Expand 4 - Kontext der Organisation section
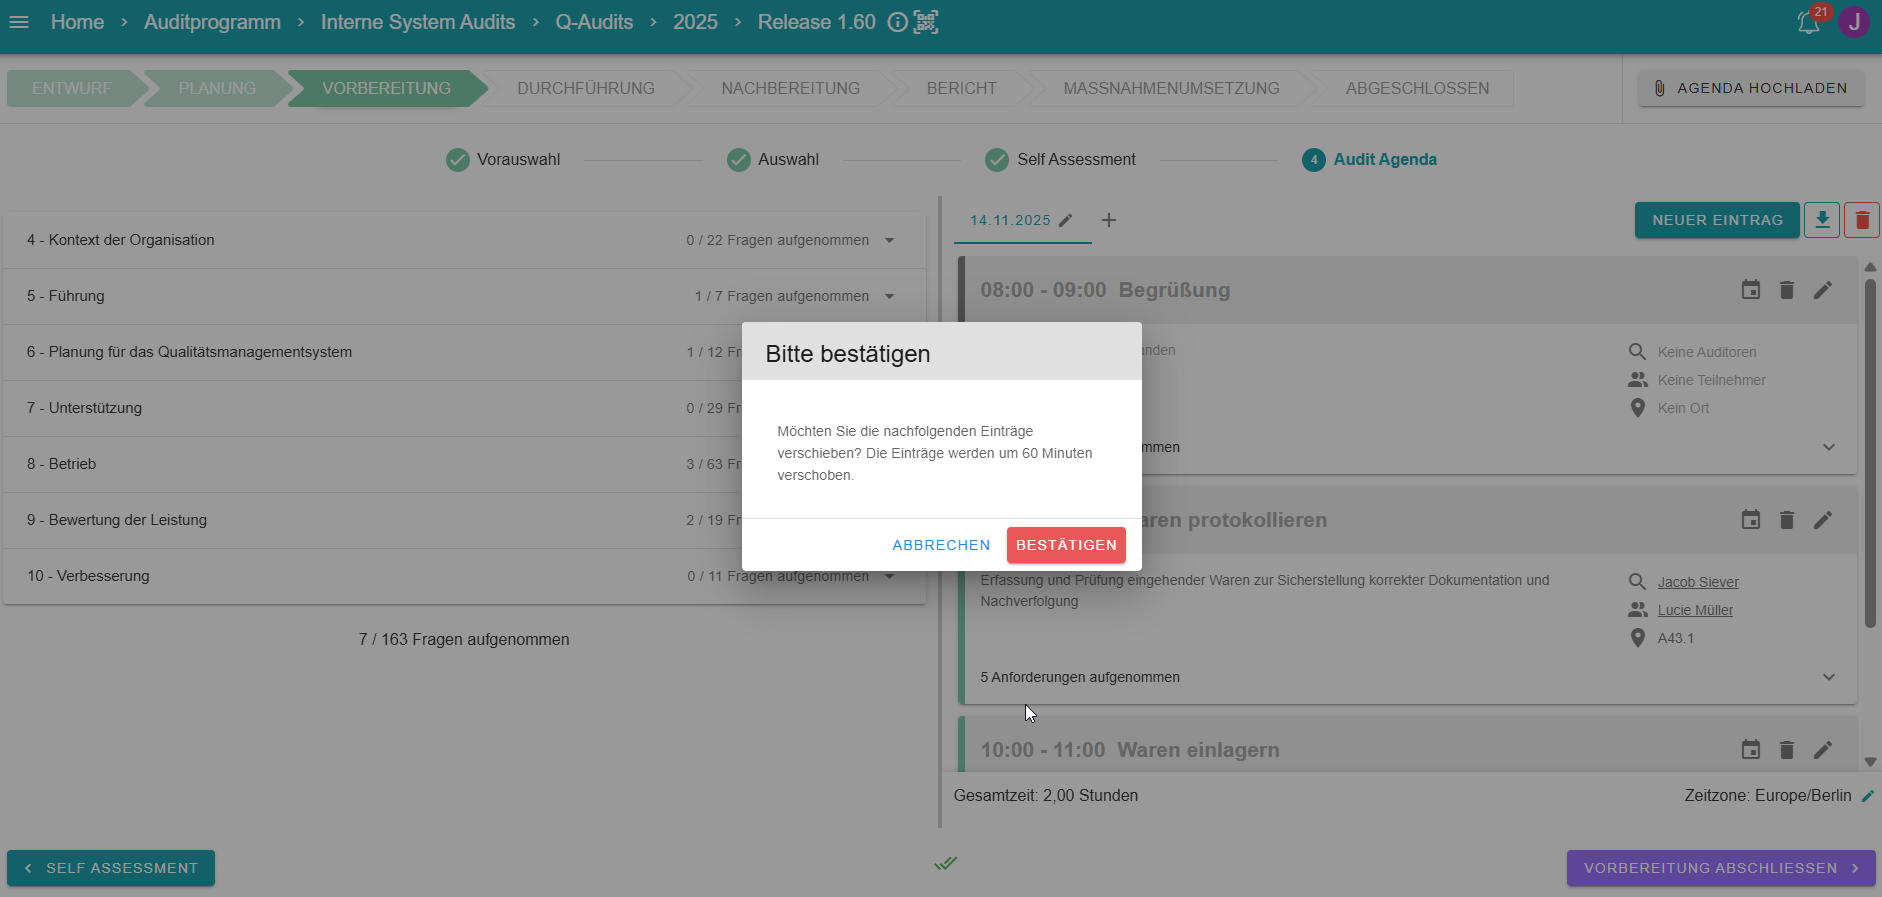1882x897 pixels. pyautogui.click(x=889, y=240)
